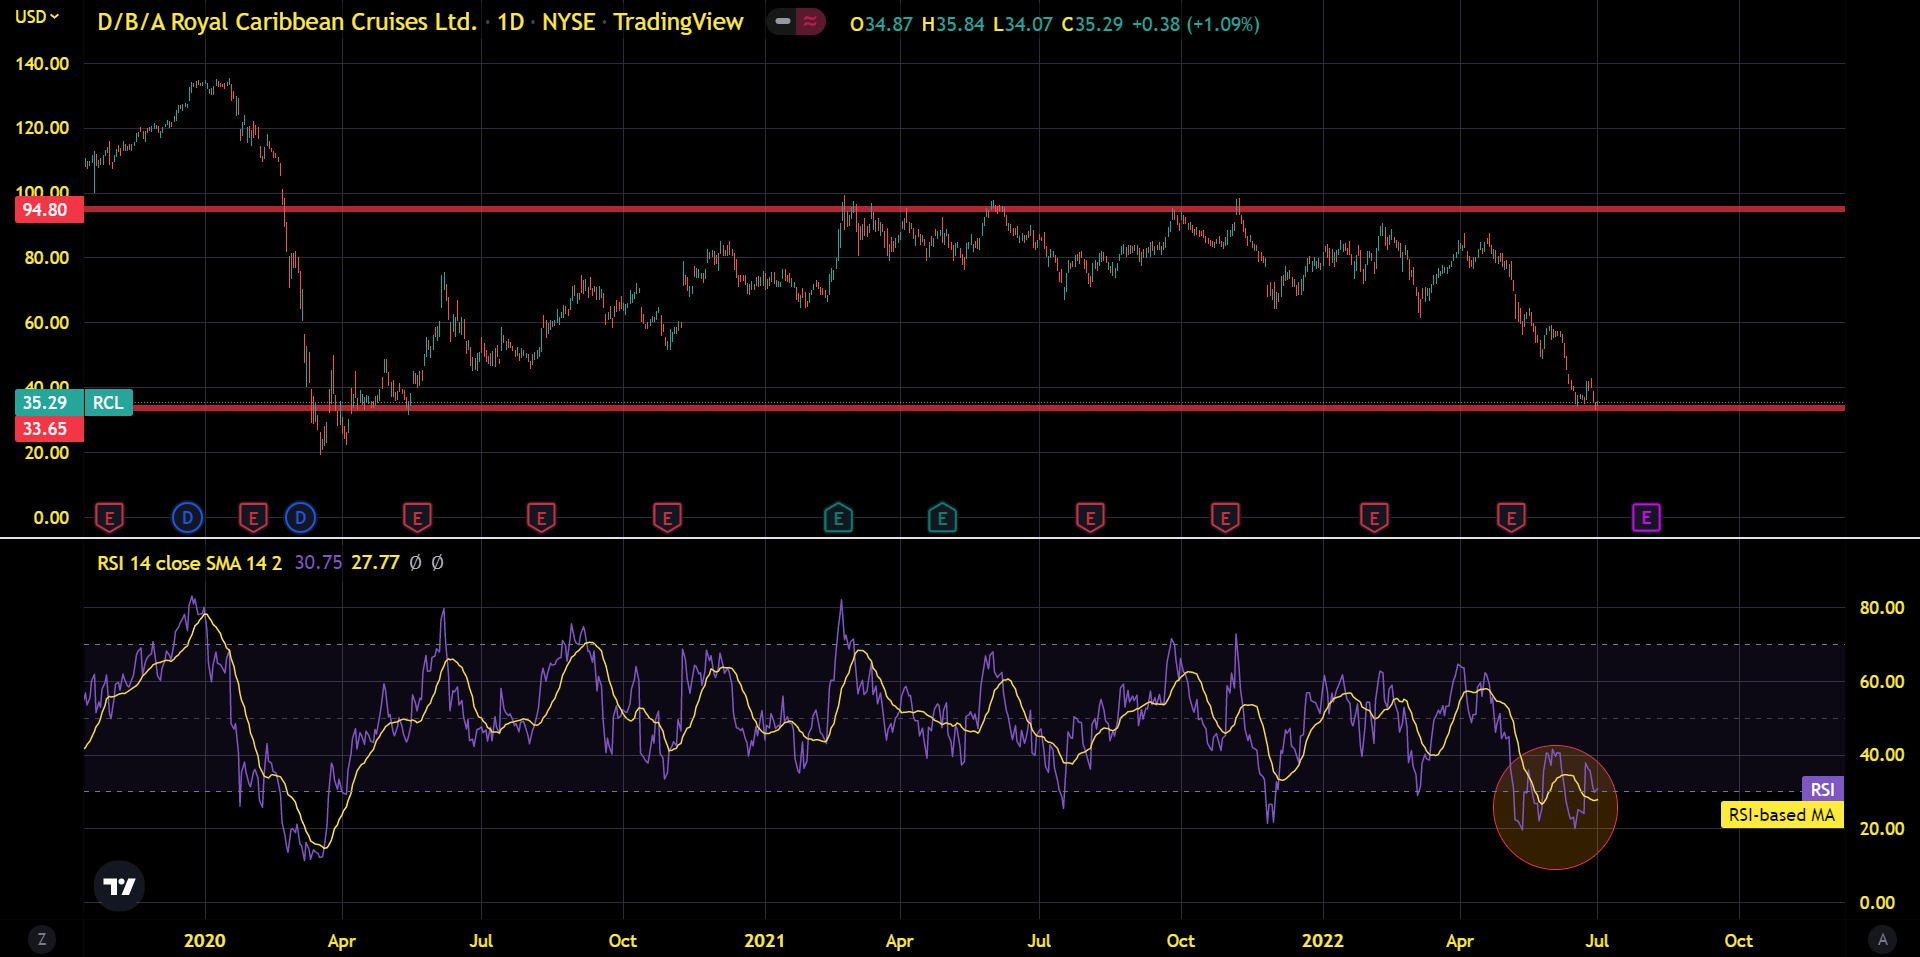Click the open price value O34.87
1920x957 pixels.
pos(881,24)
